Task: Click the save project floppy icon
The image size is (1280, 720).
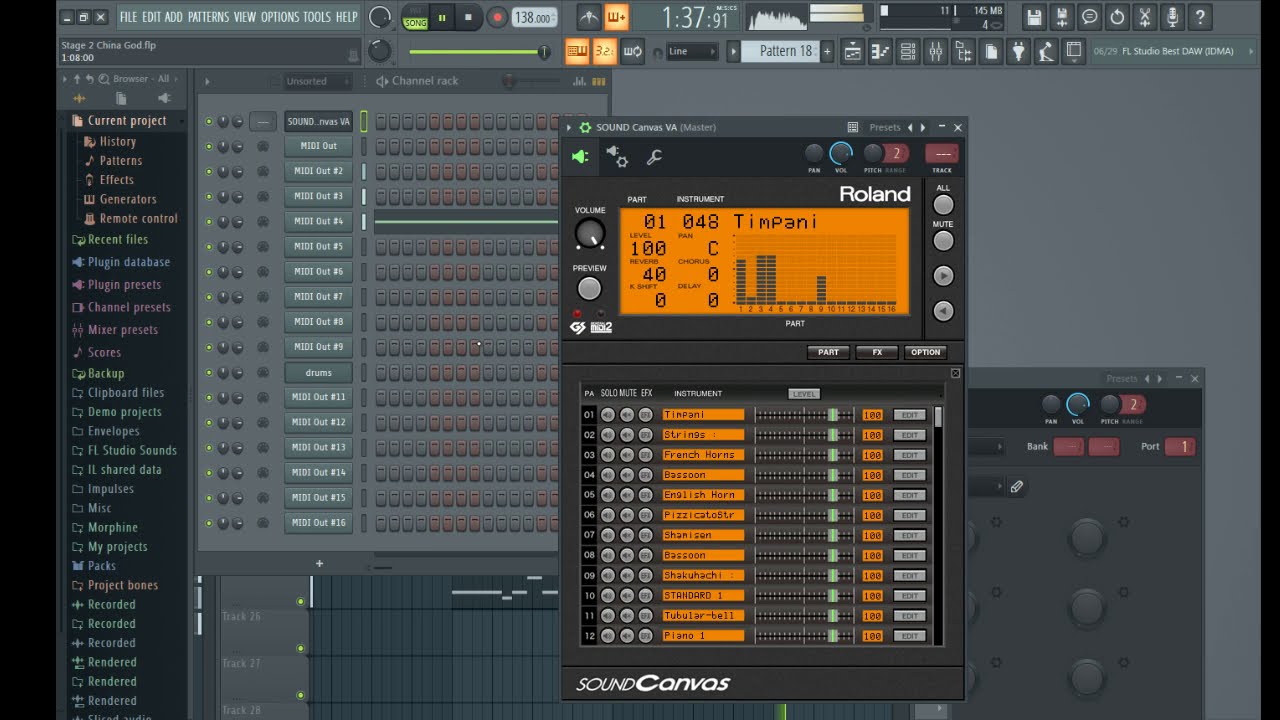Action: tap(1034, 17)
